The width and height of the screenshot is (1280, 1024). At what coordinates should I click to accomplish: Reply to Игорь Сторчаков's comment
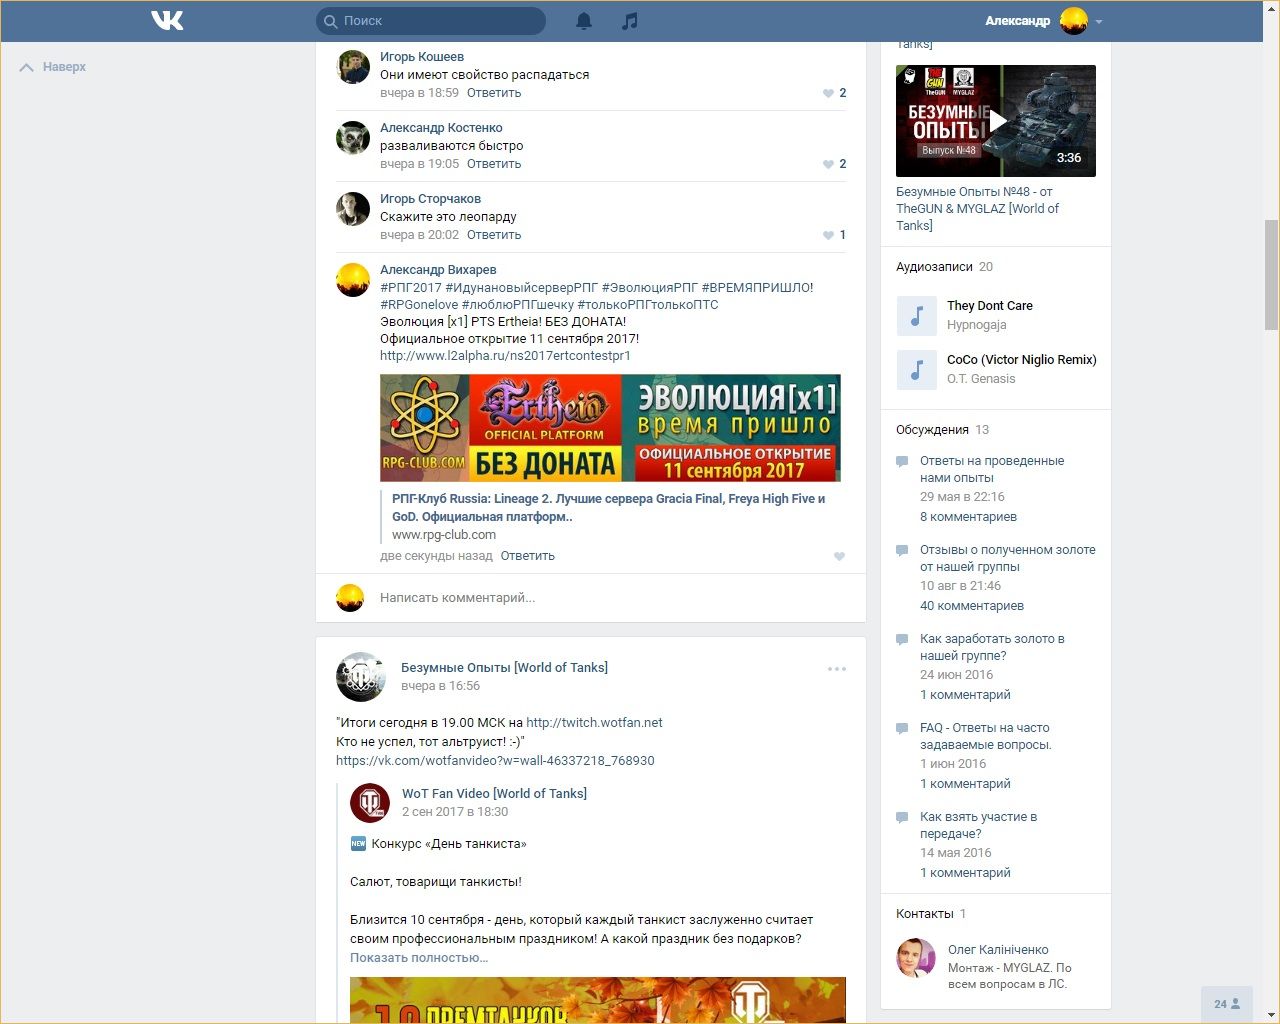[494, 235]
